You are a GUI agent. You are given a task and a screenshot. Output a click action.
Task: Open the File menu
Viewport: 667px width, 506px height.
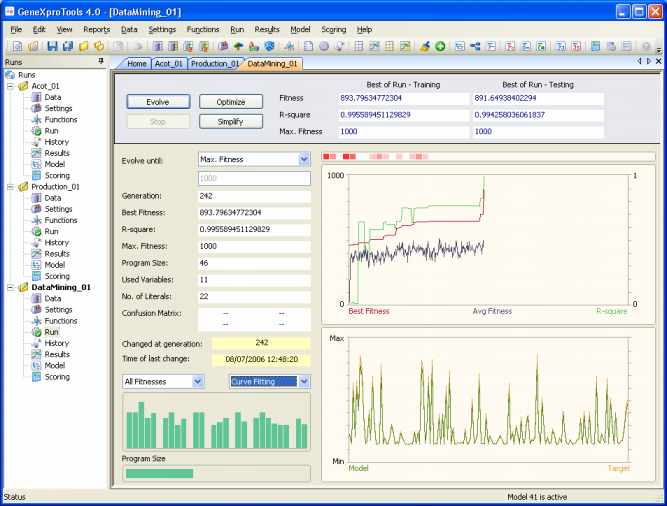(x=16, y=29)
